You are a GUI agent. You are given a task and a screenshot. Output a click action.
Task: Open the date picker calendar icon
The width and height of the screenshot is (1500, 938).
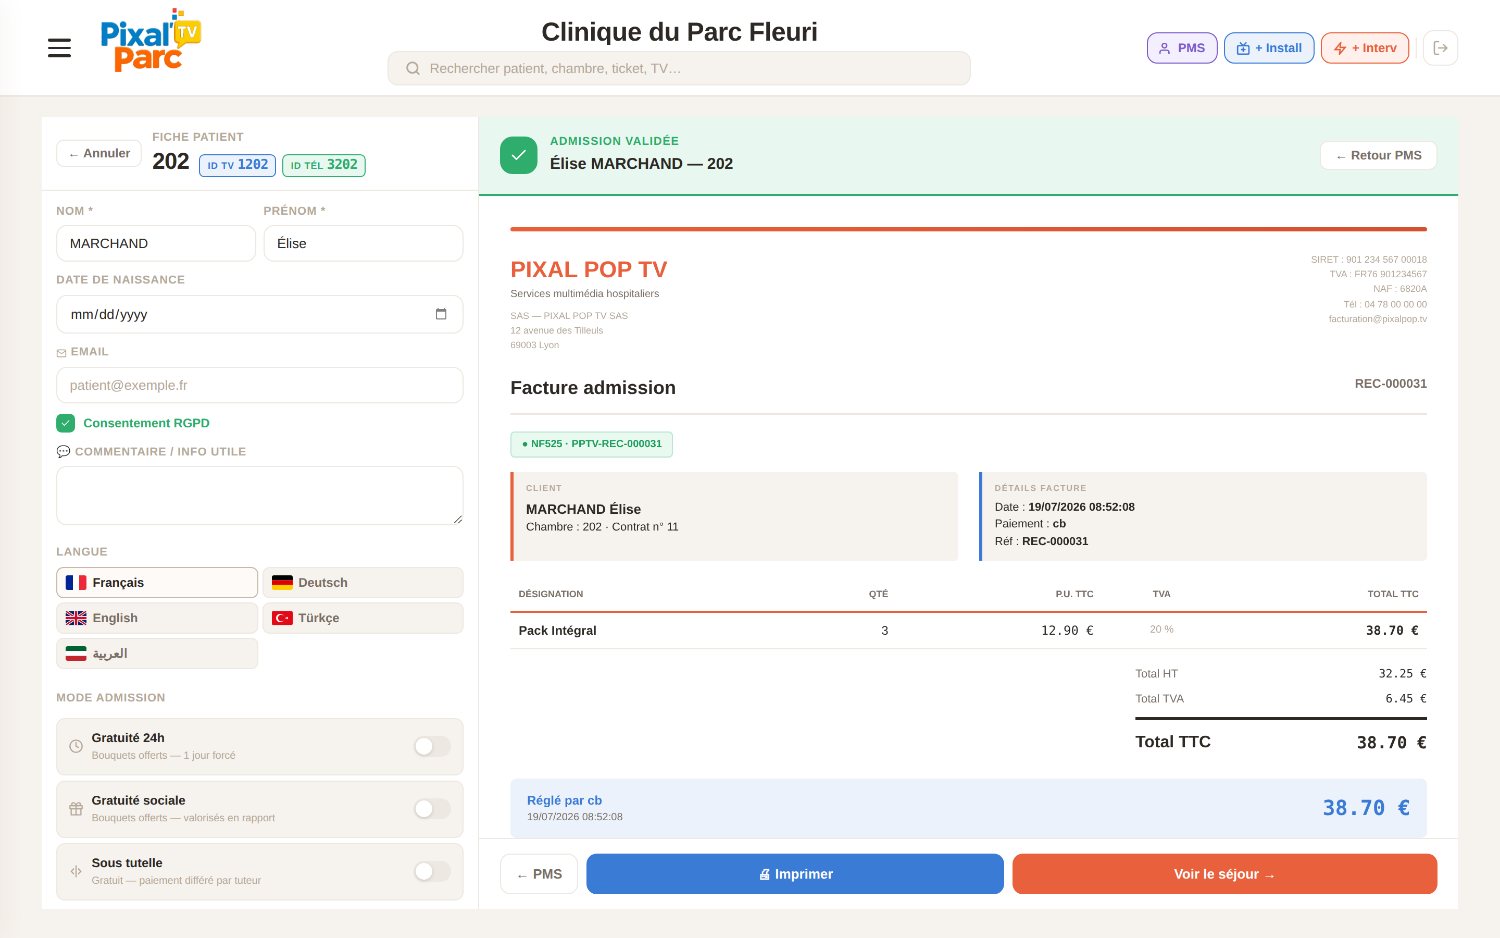tap(441, 314)
